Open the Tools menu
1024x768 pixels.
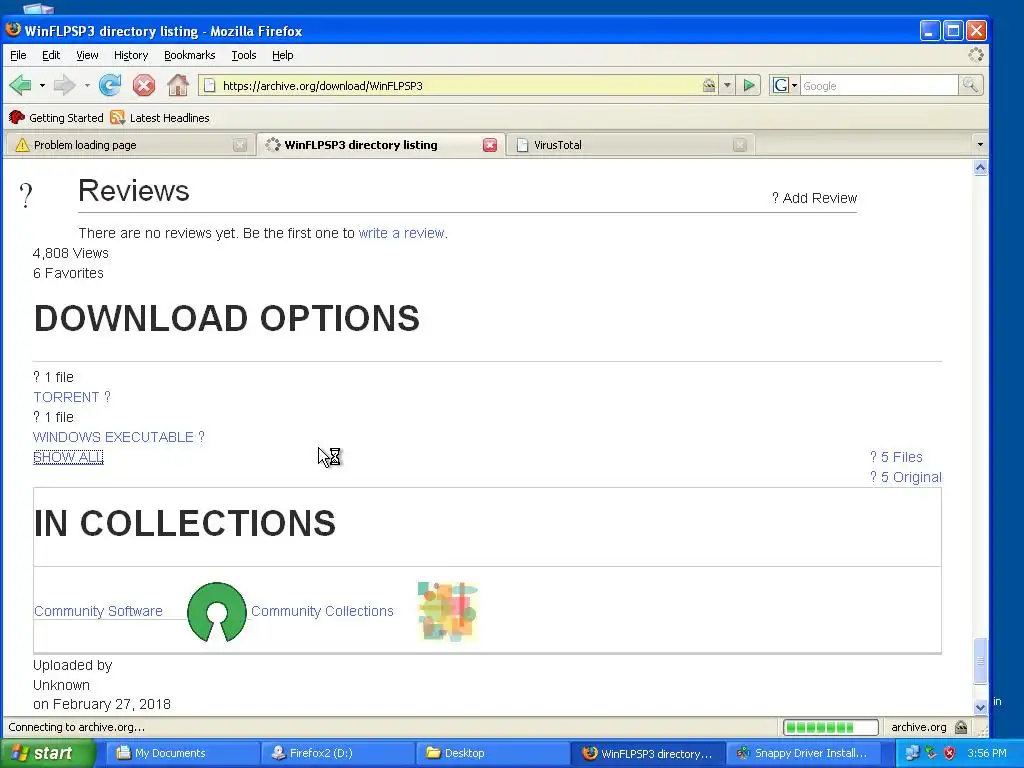point(244,56)
